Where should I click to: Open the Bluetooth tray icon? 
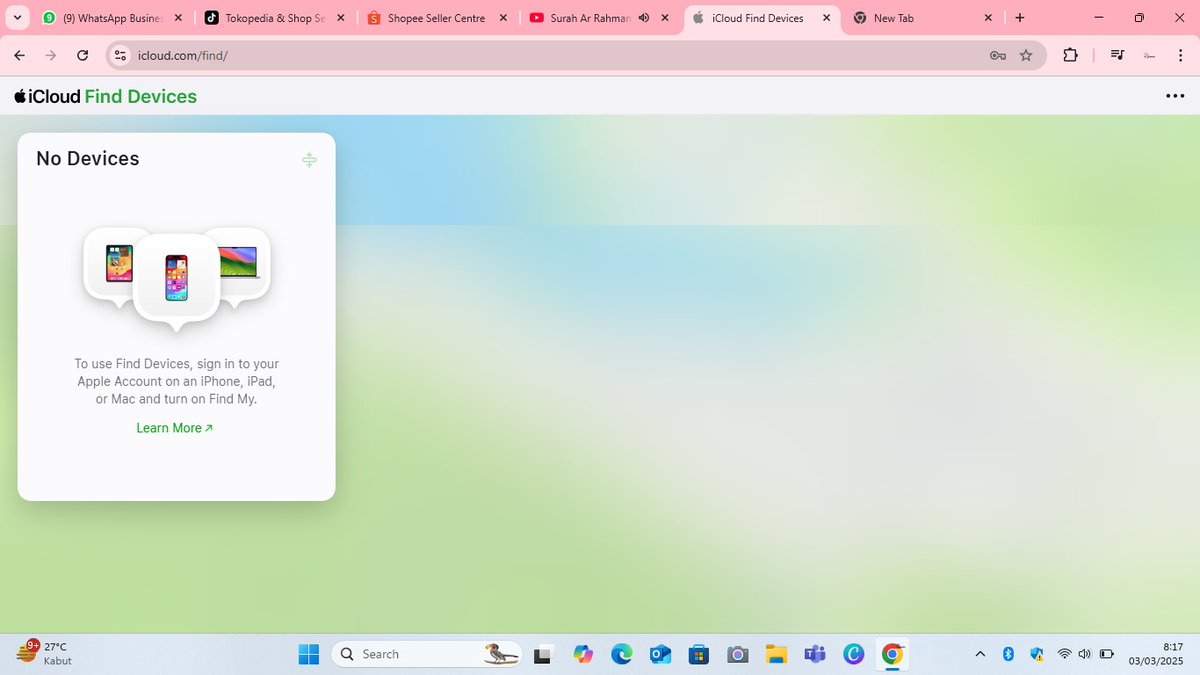coord(1008,654)
